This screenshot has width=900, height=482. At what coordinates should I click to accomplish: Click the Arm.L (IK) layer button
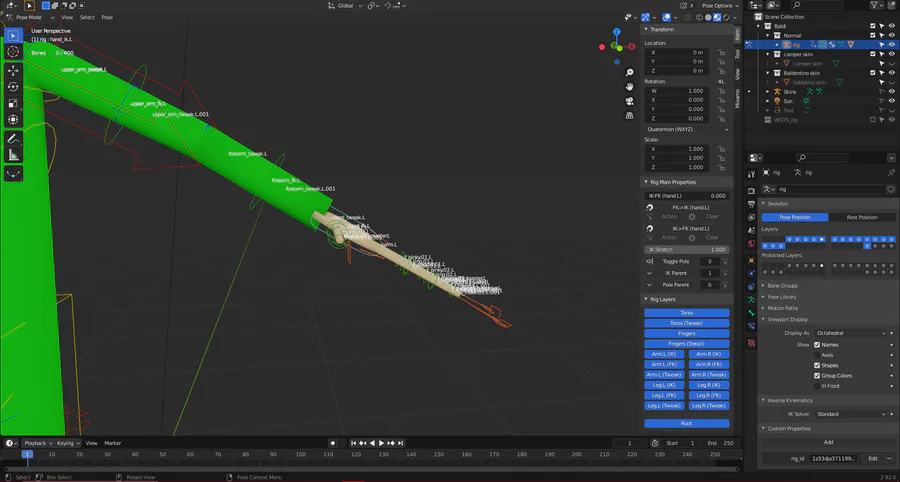(664, 354)
